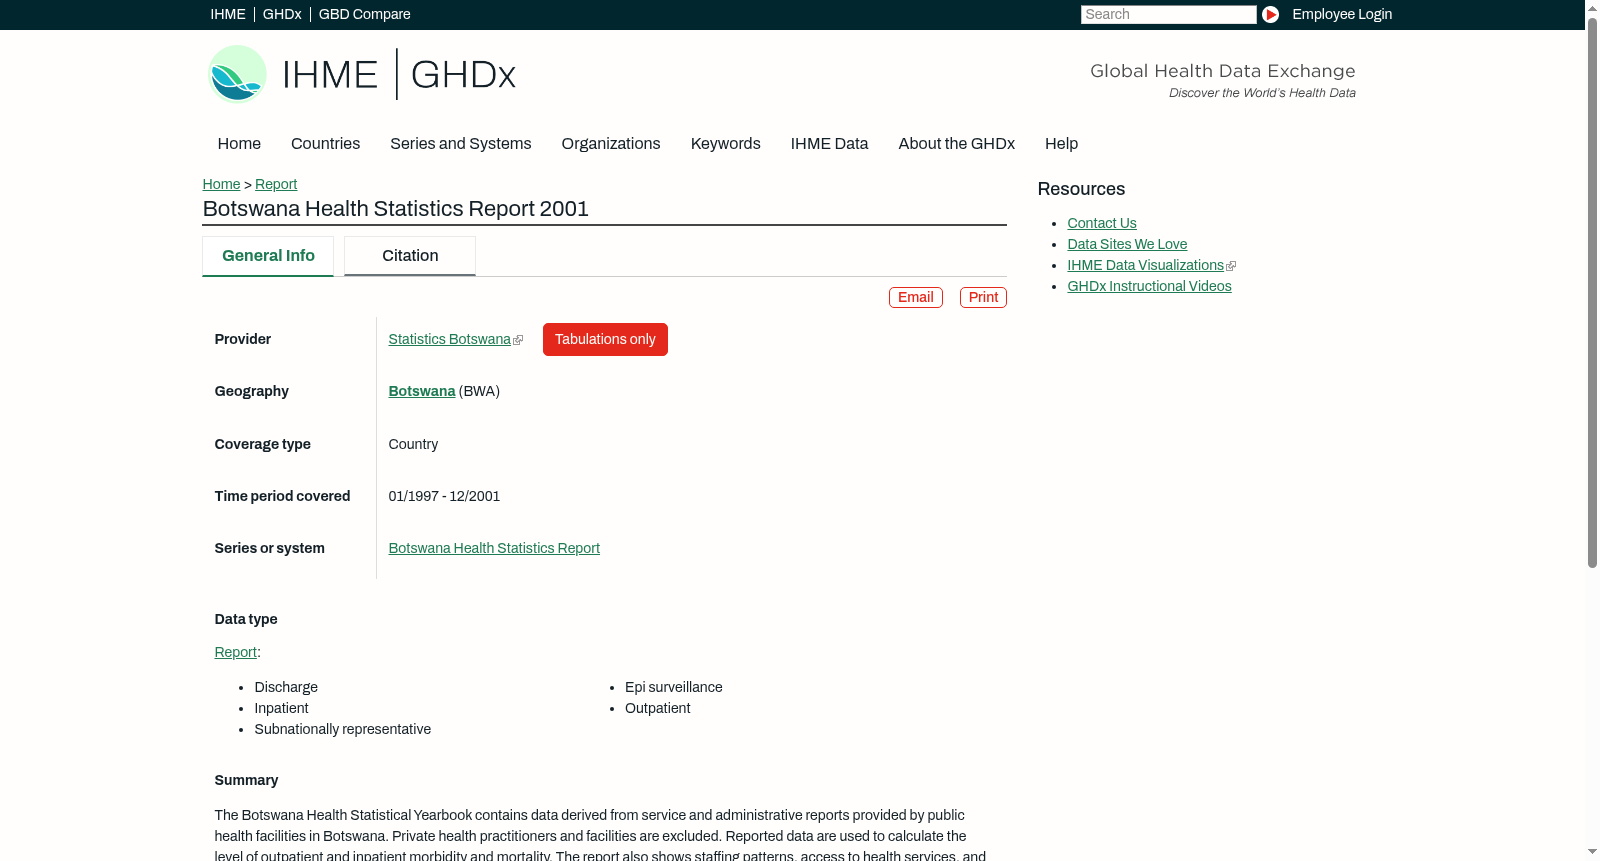The width and height of the screenshot is (1600, 861).
Task: Click the GHDx header logo text
Action: click(463, 75)
